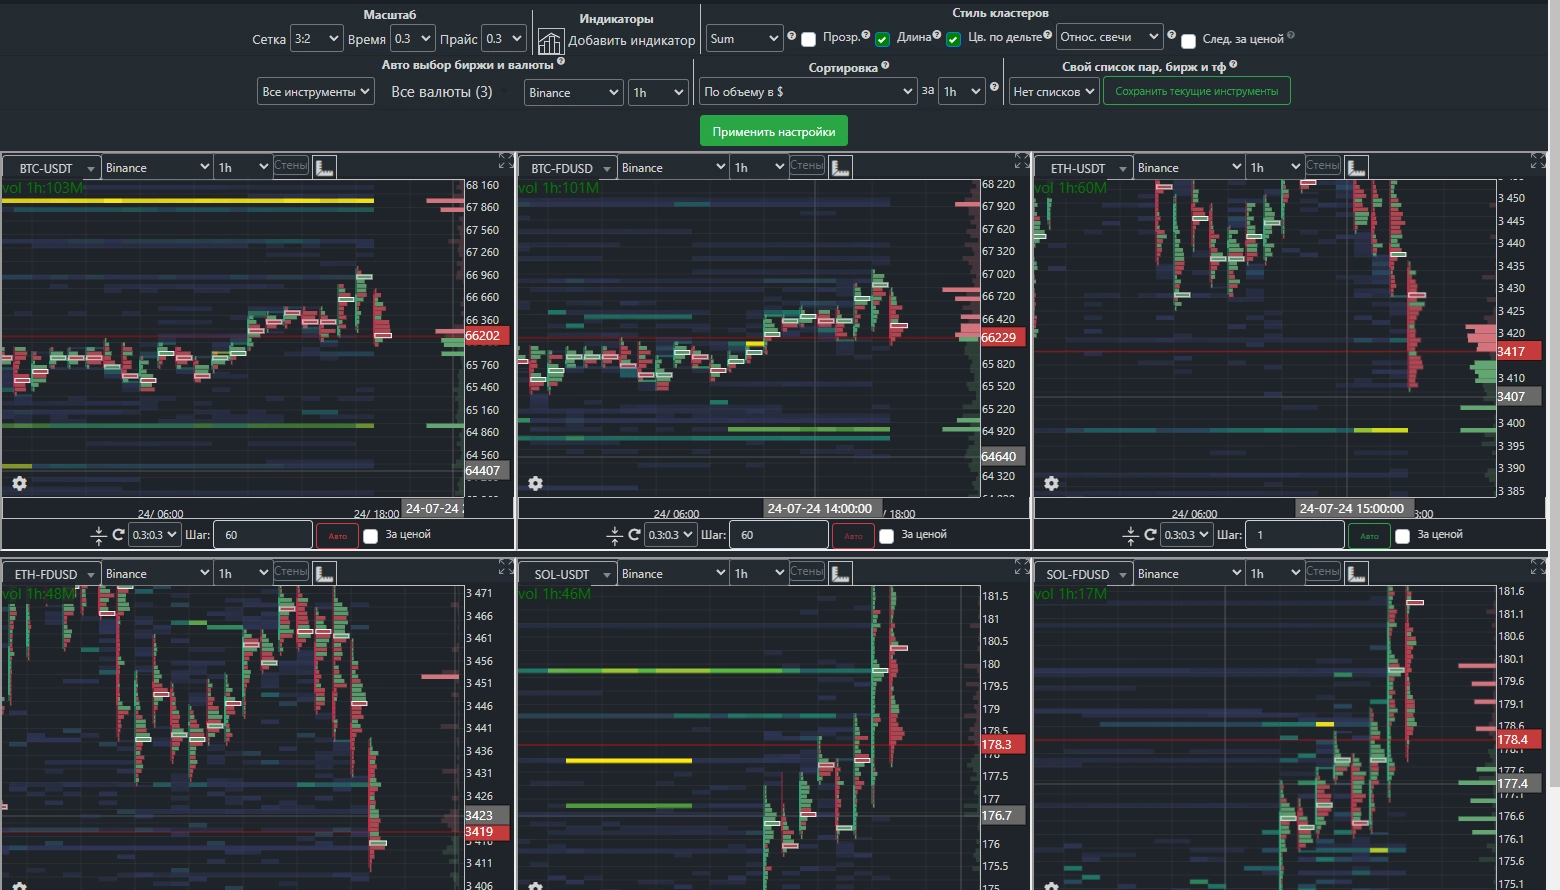
Task: Click Сохранить текущие инструменты button
Action: point(1196,92)
